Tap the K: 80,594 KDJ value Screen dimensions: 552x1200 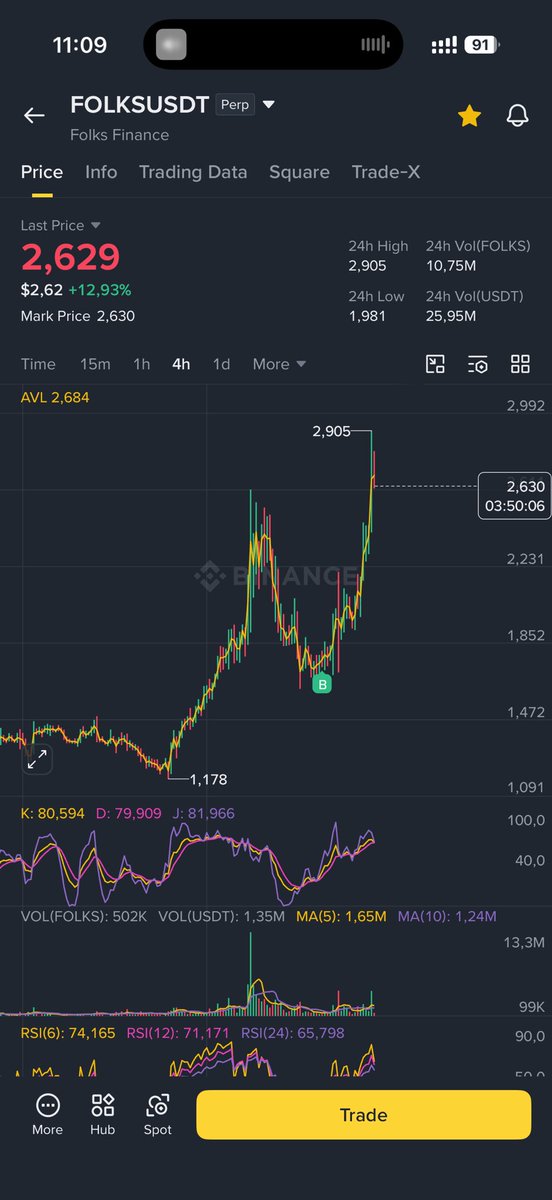(x=52, y=813)
